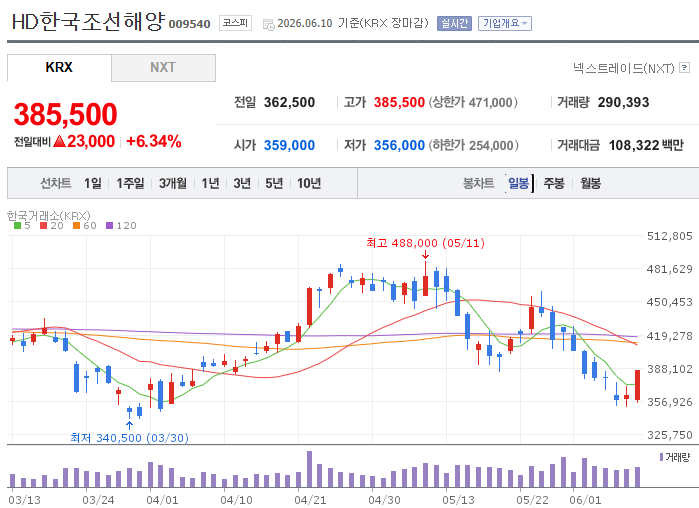The width and height of the screenshot is (699, 508).
Task: Click the red up-triangle change icon
Action: [x=59, y=141]
